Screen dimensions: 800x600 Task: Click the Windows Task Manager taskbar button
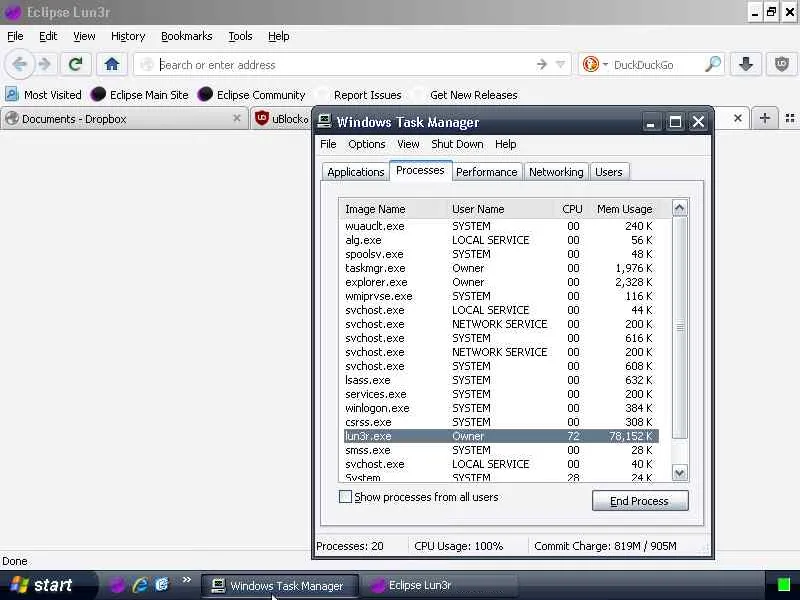coord(280,585)
